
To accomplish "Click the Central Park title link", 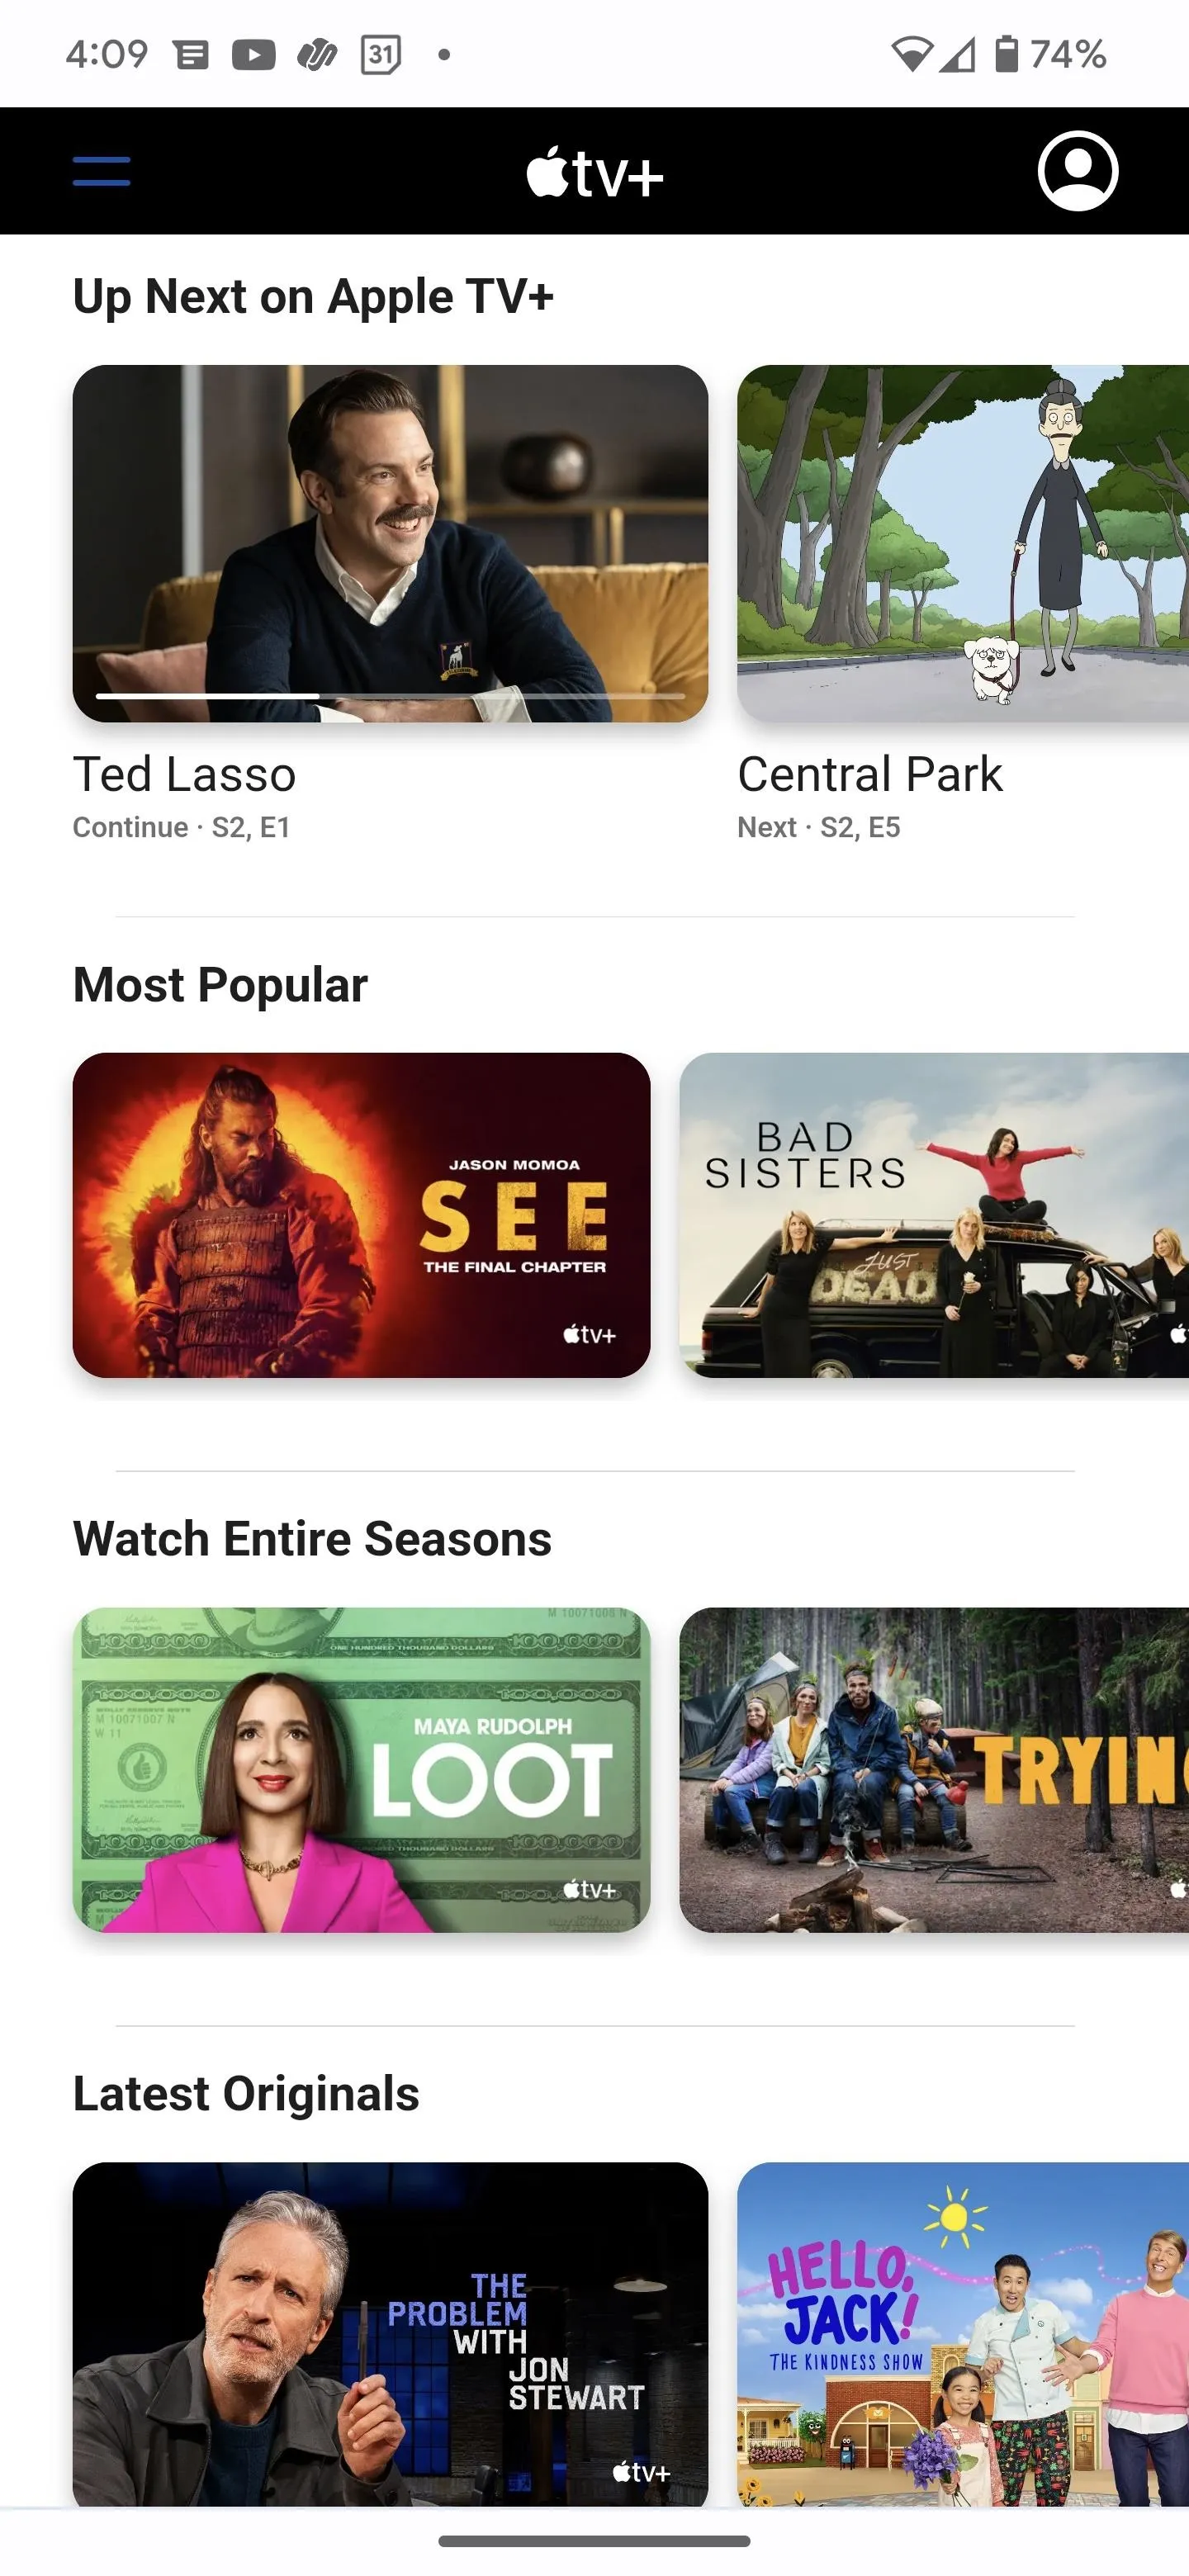I will tap(869, 774).
